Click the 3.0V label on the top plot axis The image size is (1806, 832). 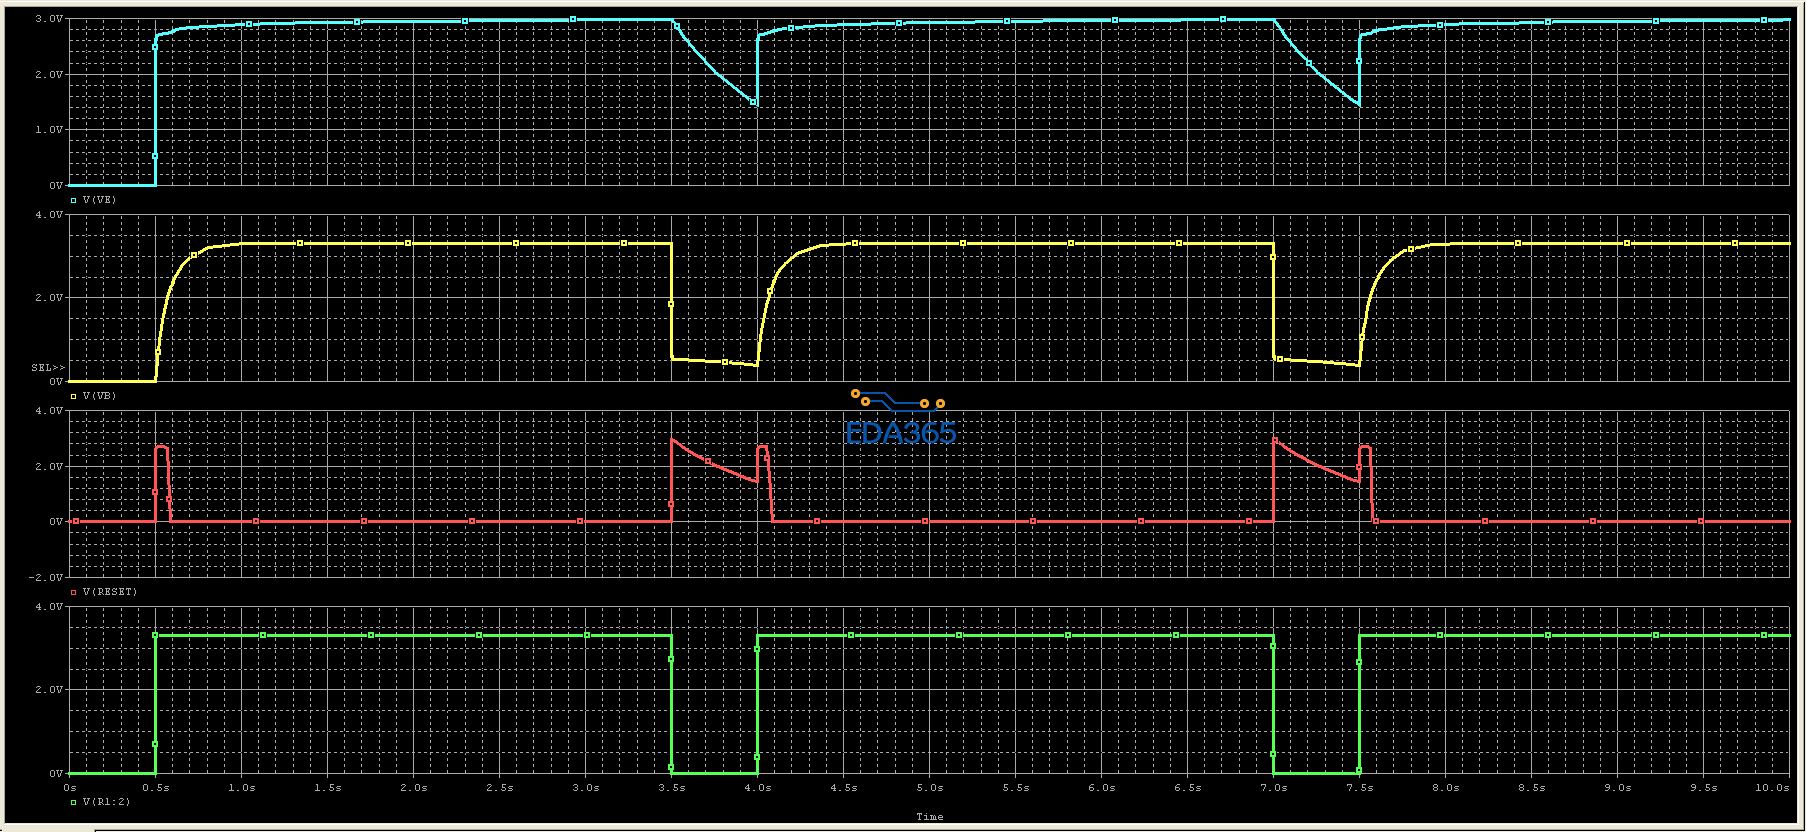pos(49,19)
